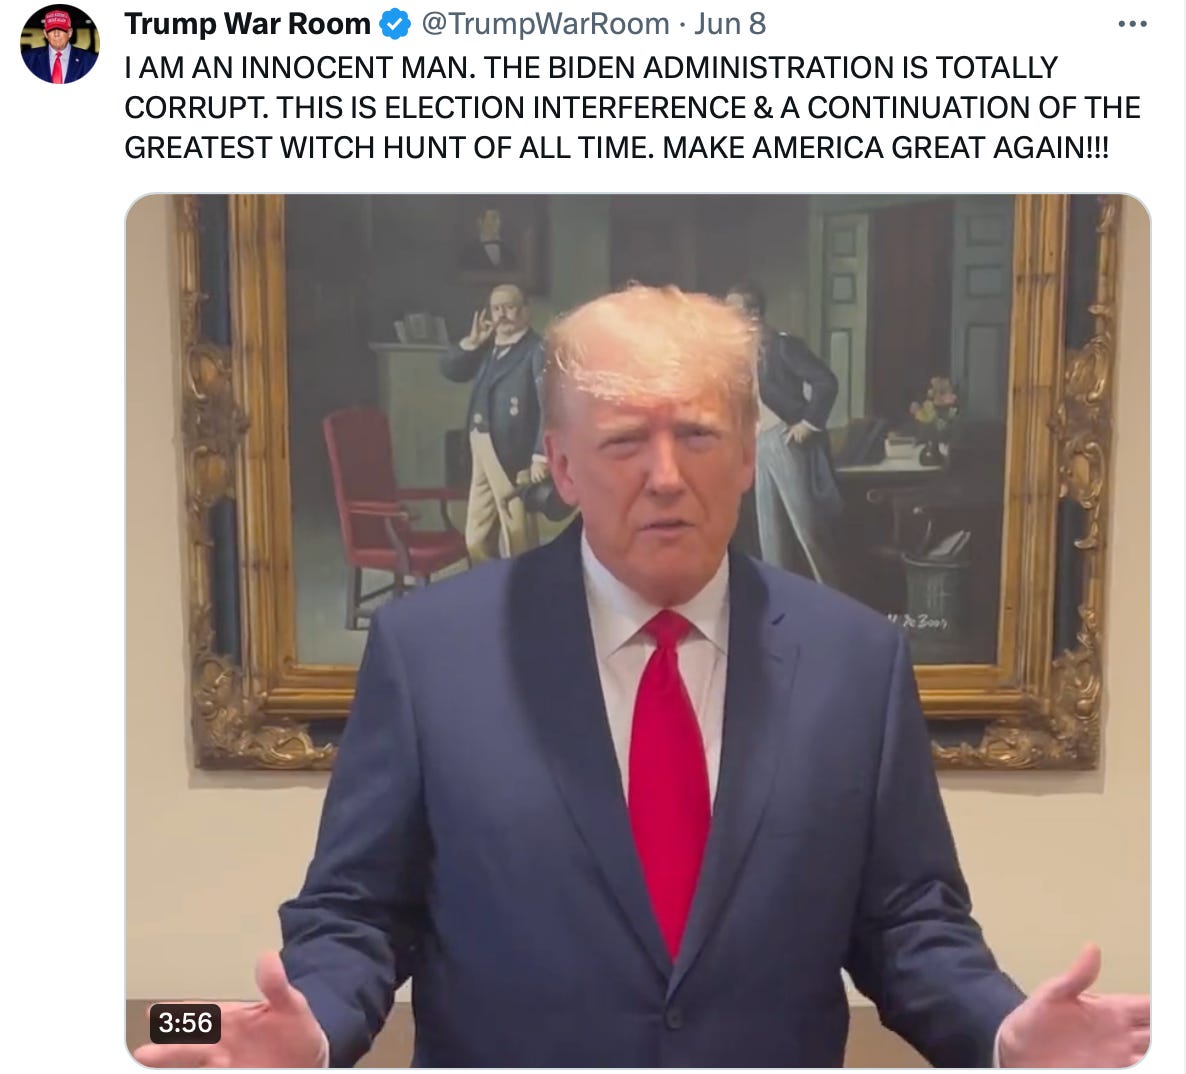Click the blue verified checkmark badge
Screen dimensions: 1186x1074
pyautogui.click(x=394, y=24)
